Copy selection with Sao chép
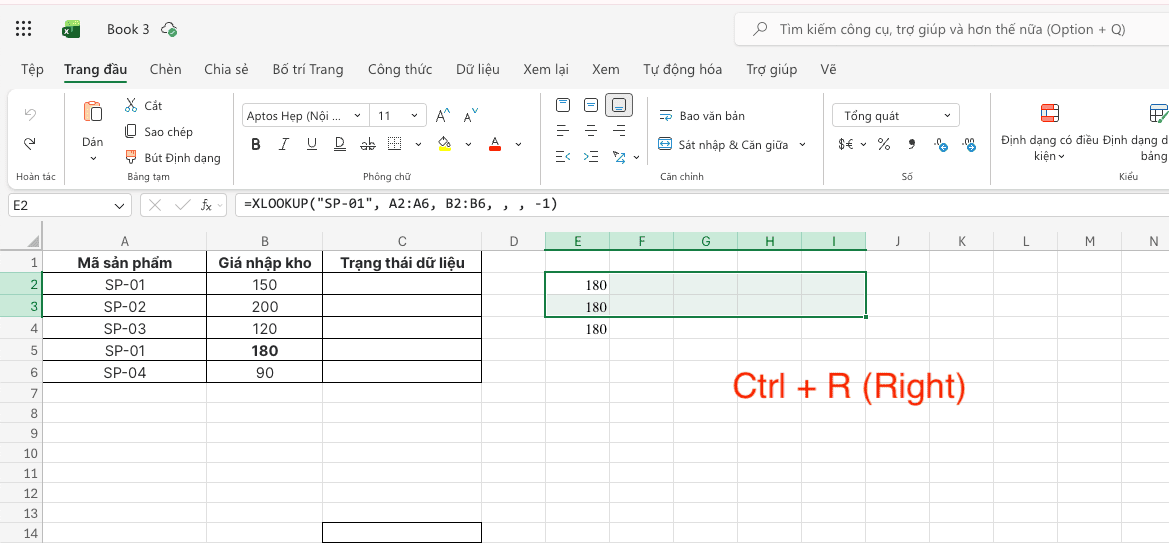The height and width of the screenshot is (543, 1169). (x=158, y=132)
